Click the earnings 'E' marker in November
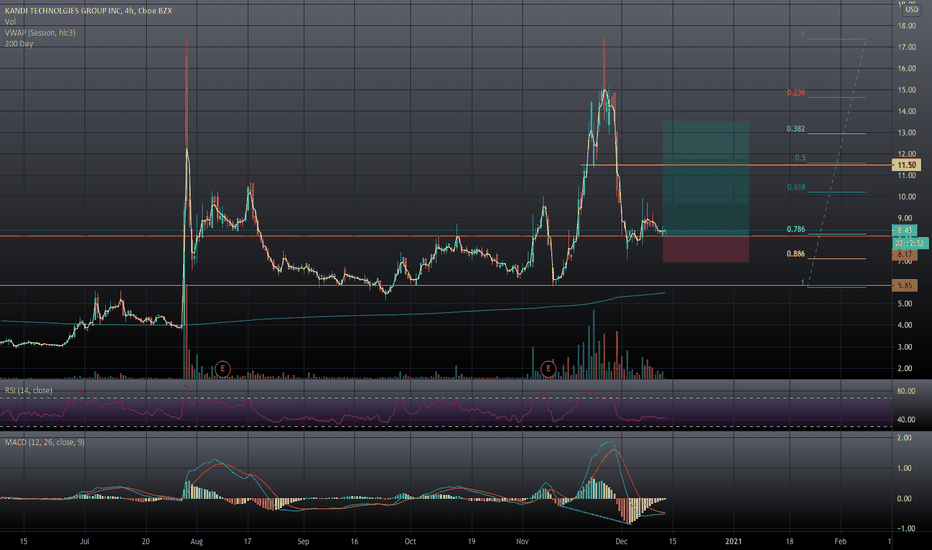932x550 pixels. coord(548,369)
